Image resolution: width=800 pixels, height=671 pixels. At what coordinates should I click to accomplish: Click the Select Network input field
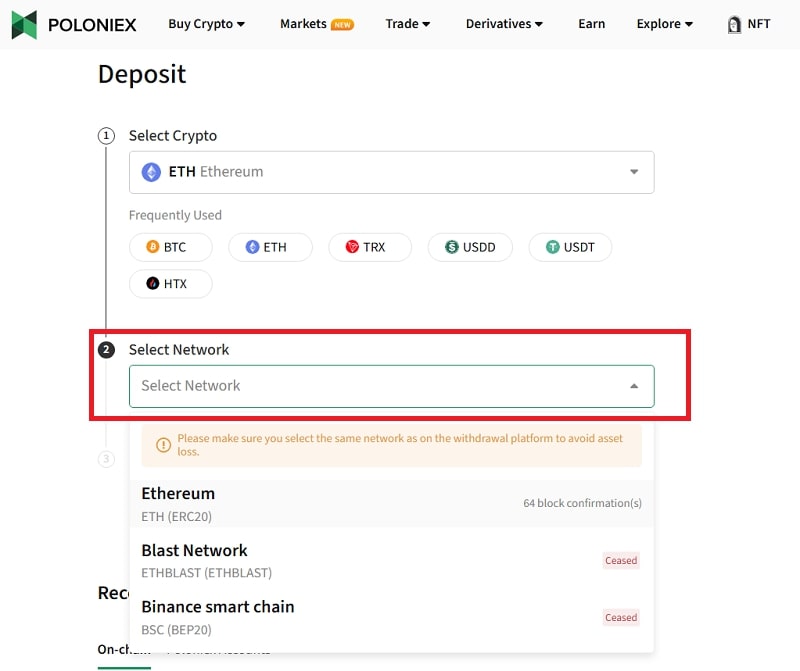(x=380, y=386)
